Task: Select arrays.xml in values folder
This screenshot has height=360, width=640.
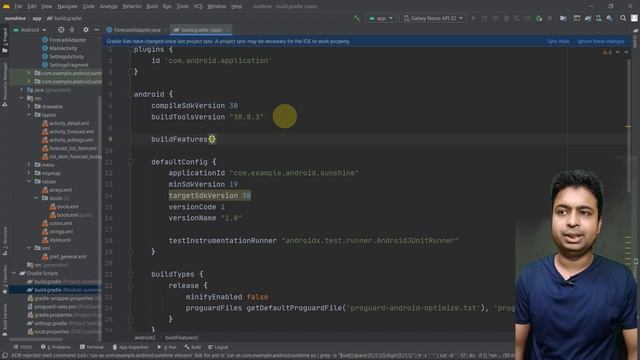Action: pos(57,190)
